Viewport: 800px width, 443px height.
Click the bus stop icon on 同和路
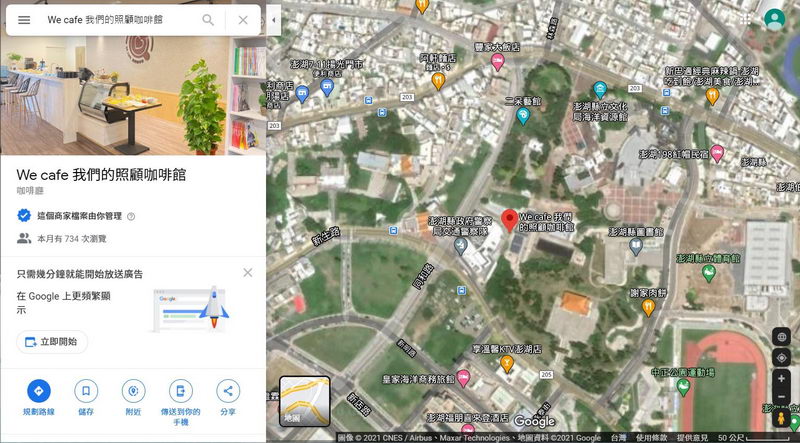click(462, 290)
